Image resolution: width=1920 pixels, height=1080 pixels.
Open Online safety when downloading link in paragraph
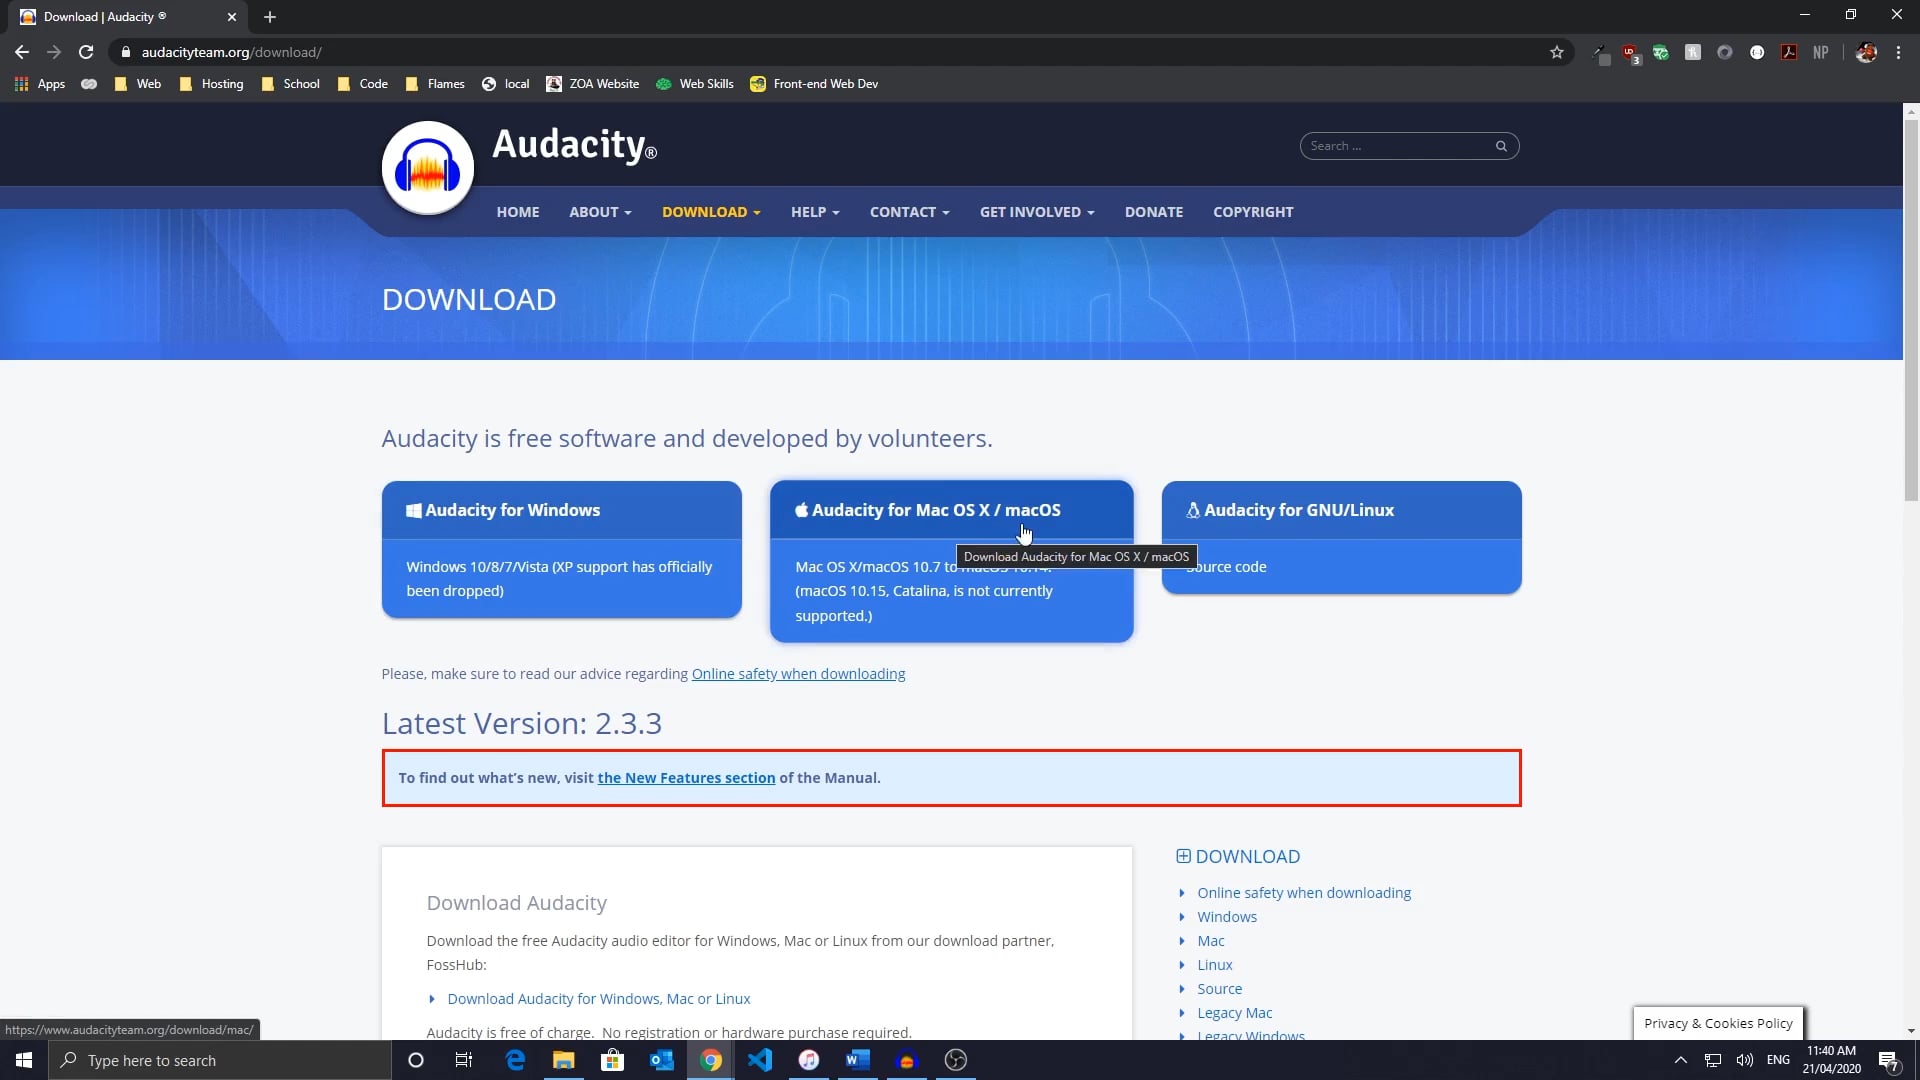798,674
